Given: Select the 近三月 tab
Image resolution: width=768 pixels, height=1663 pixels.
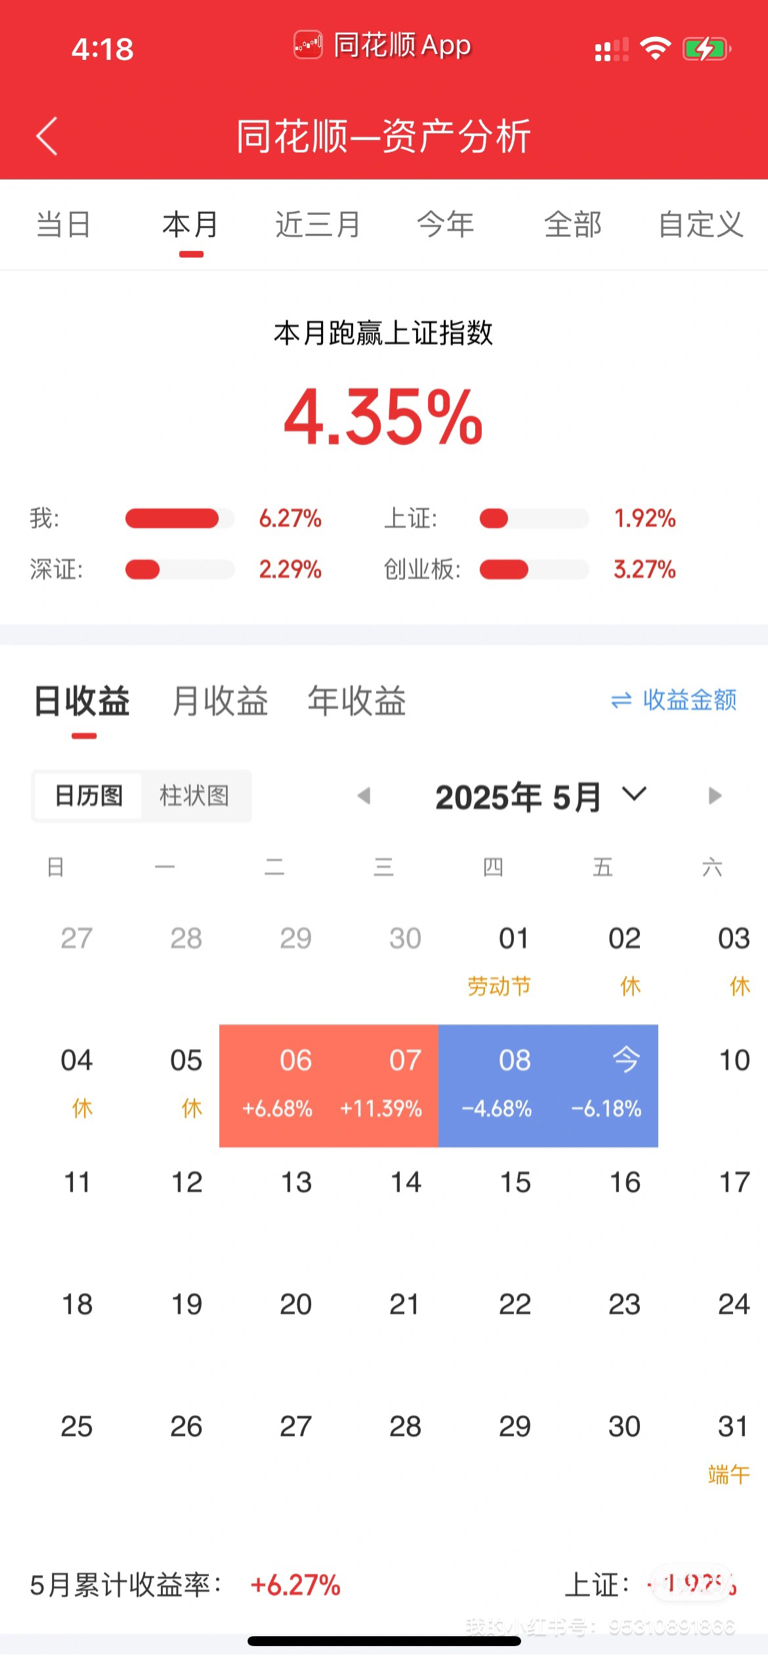Looking at the screenshot, I should tap(318, 224).
